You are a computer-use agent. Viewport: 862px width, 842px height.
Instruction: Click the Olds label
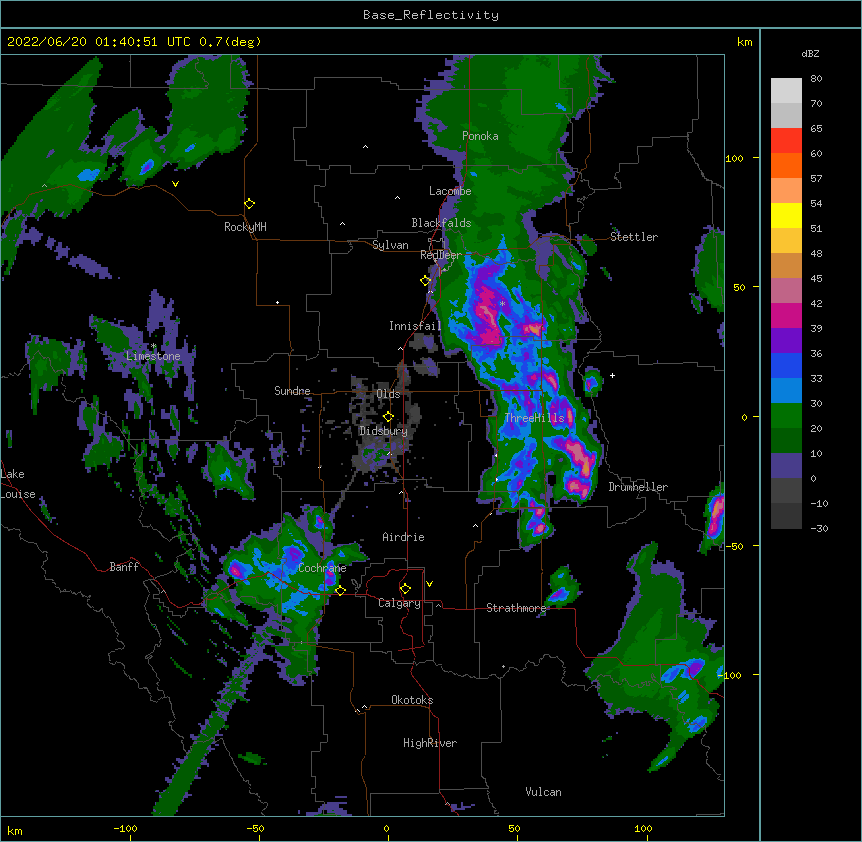(x=388, y=394)
